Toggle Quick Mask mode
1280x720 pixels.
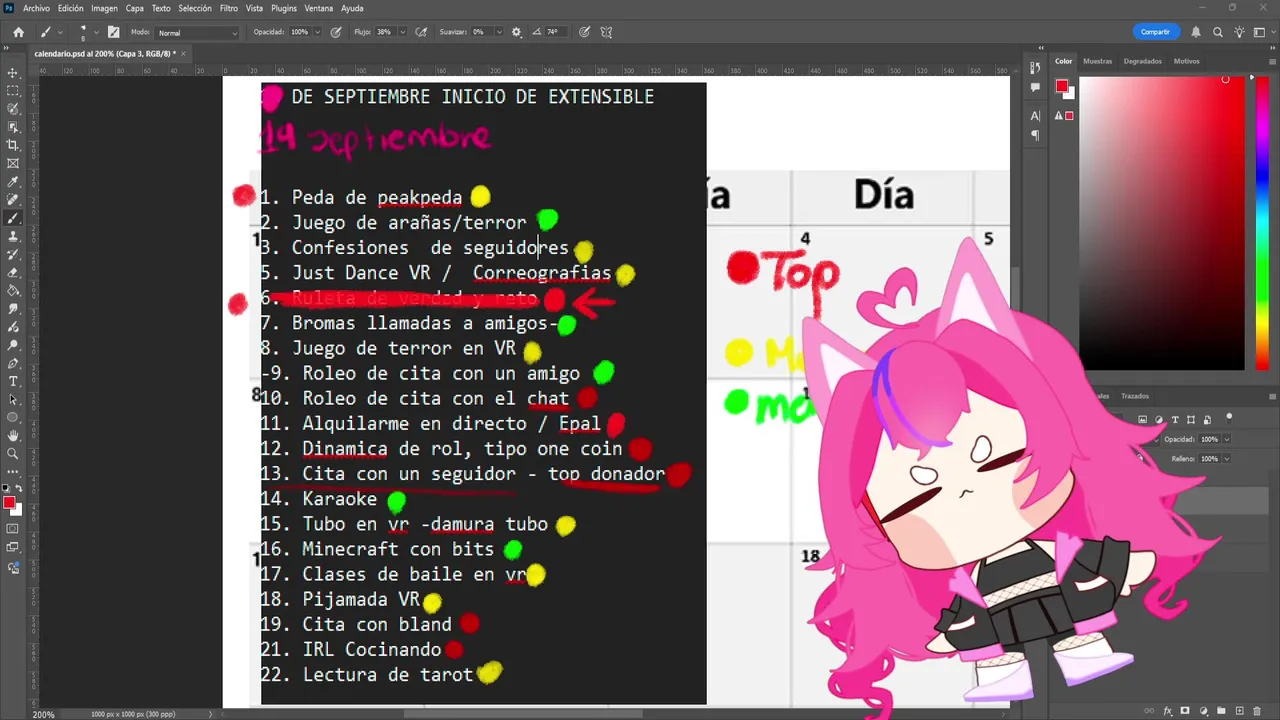13,528
